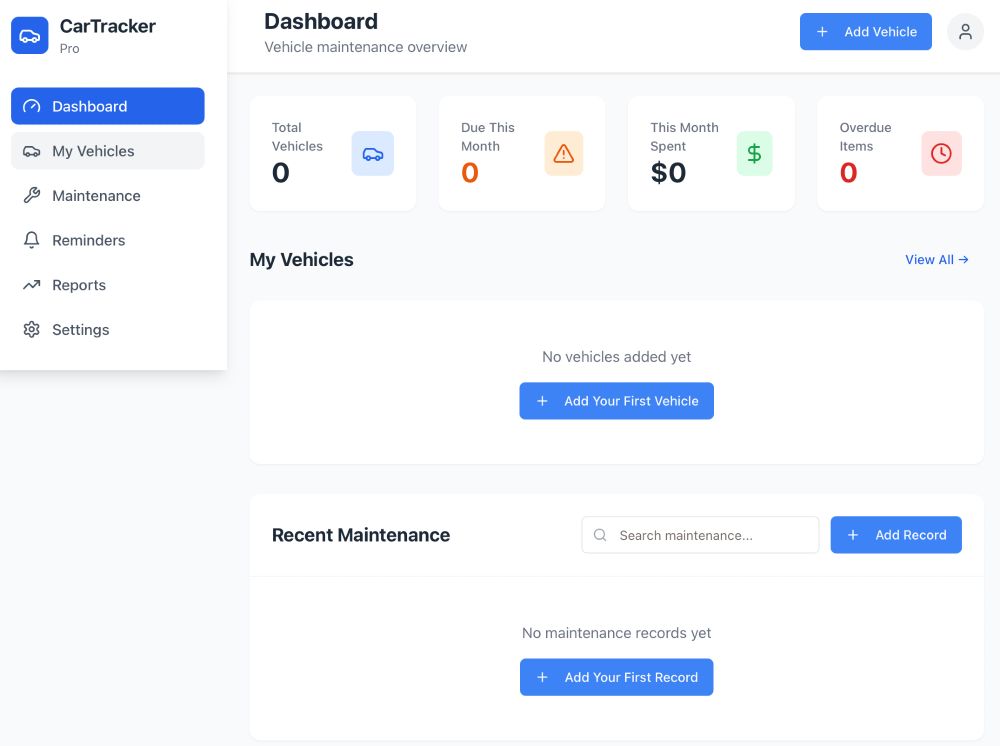This screenshot has width=1000, height=746.
Task: Click the Reports trend arrow icon
Action: click(31, 285)
